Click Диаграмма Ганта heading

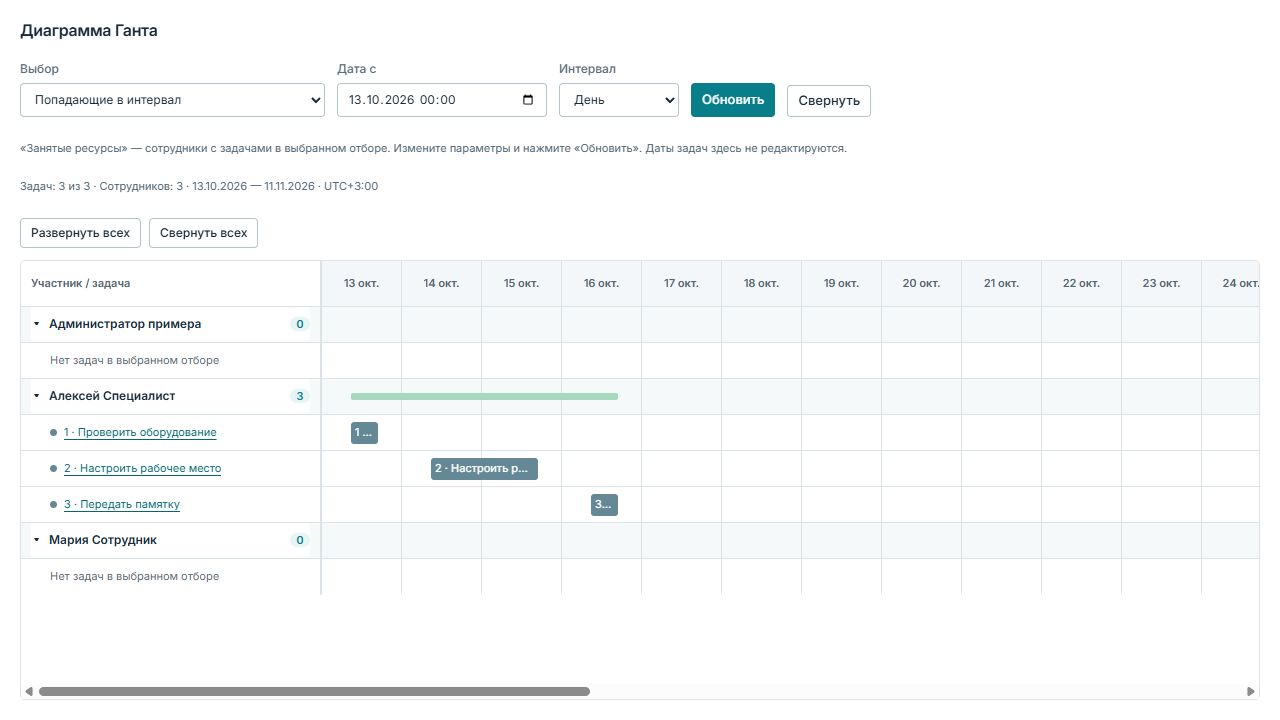(x=89, y=31)
